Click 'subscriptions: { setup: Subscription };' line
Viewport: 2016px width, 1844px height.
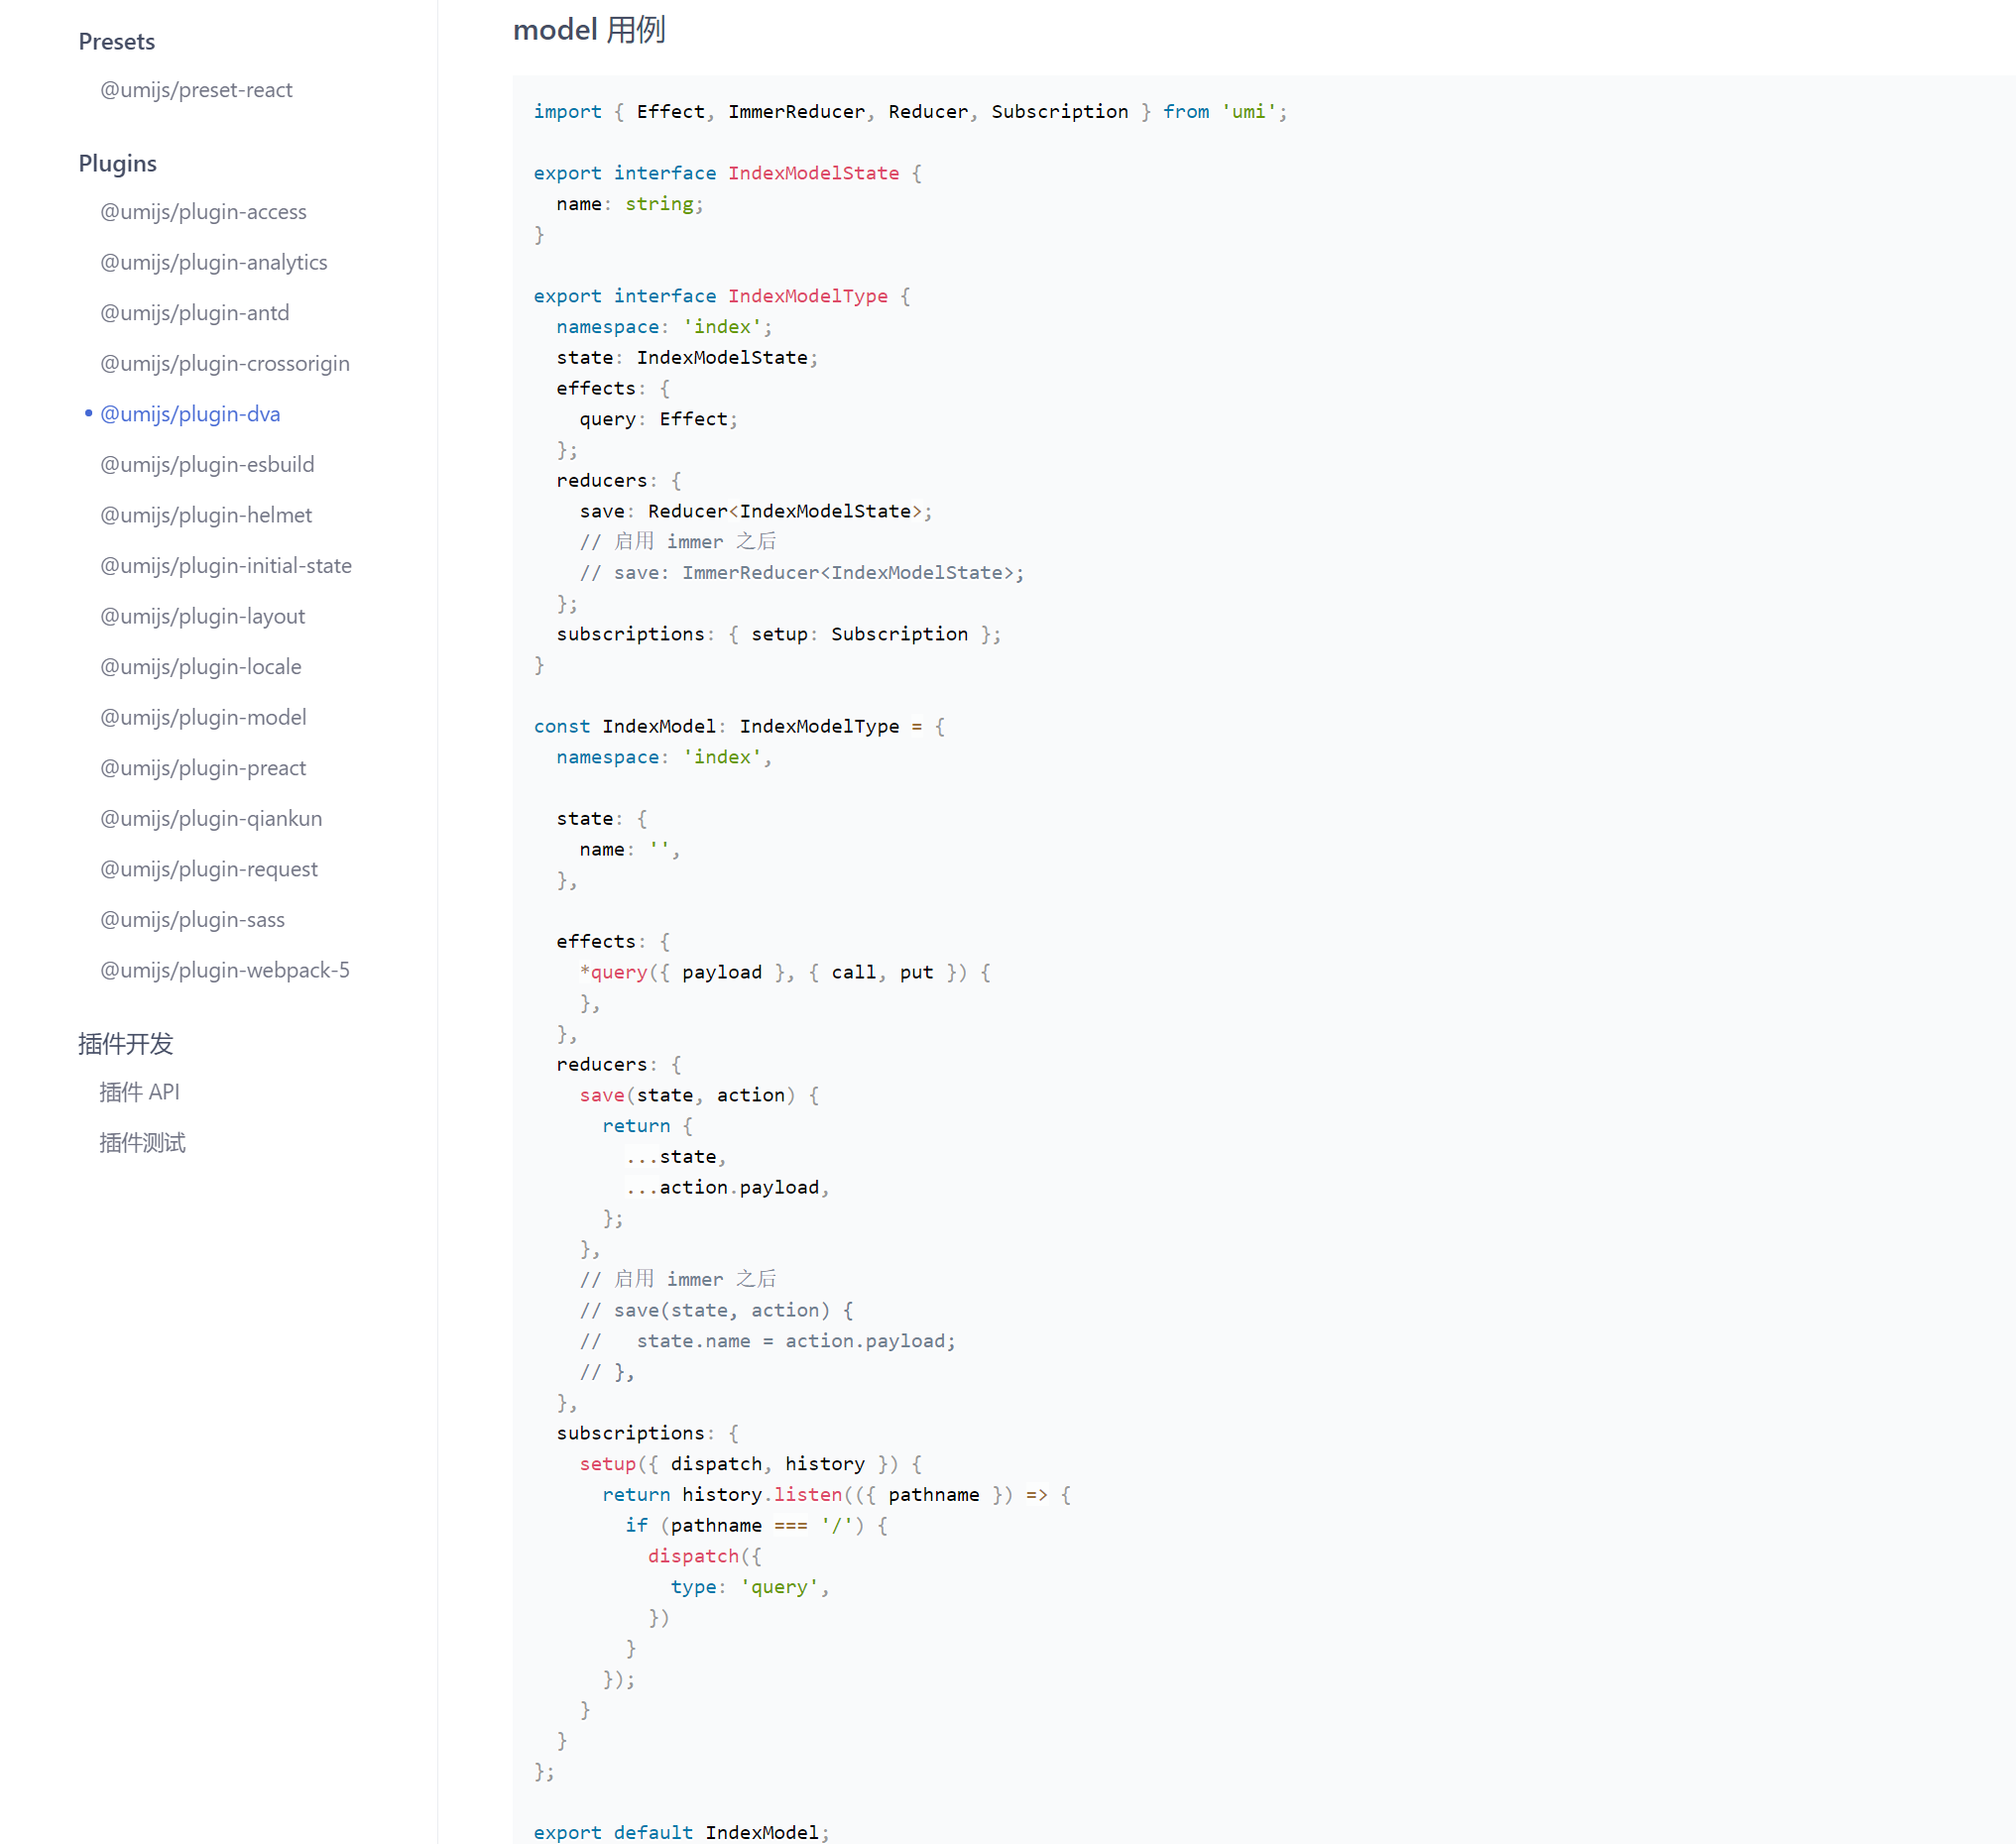[778, 634]
